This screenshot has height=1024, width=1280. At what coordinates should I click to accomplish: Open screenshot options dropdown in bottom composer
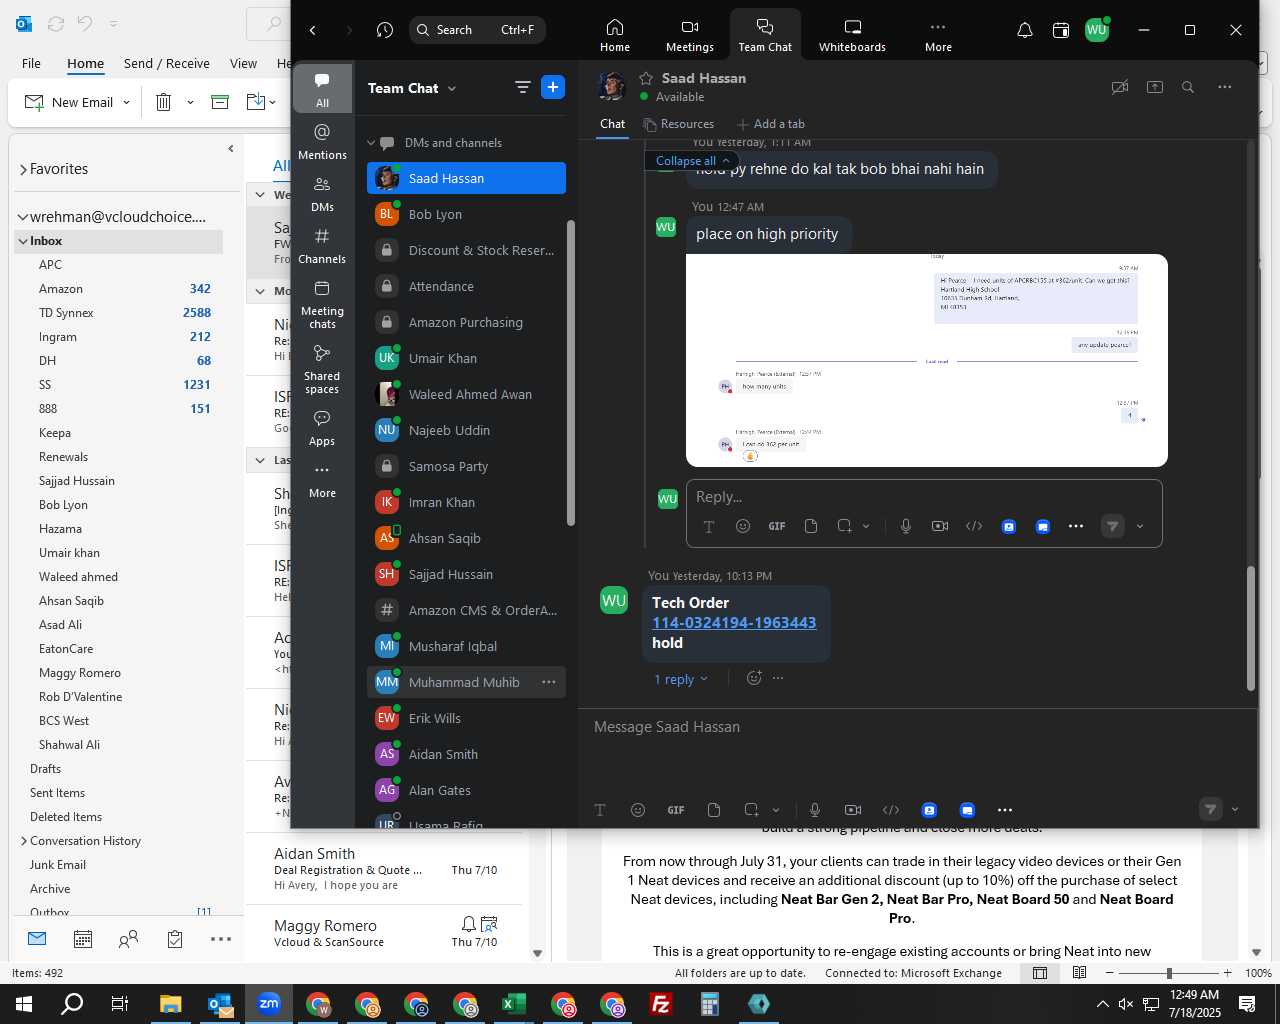[776, 810]
